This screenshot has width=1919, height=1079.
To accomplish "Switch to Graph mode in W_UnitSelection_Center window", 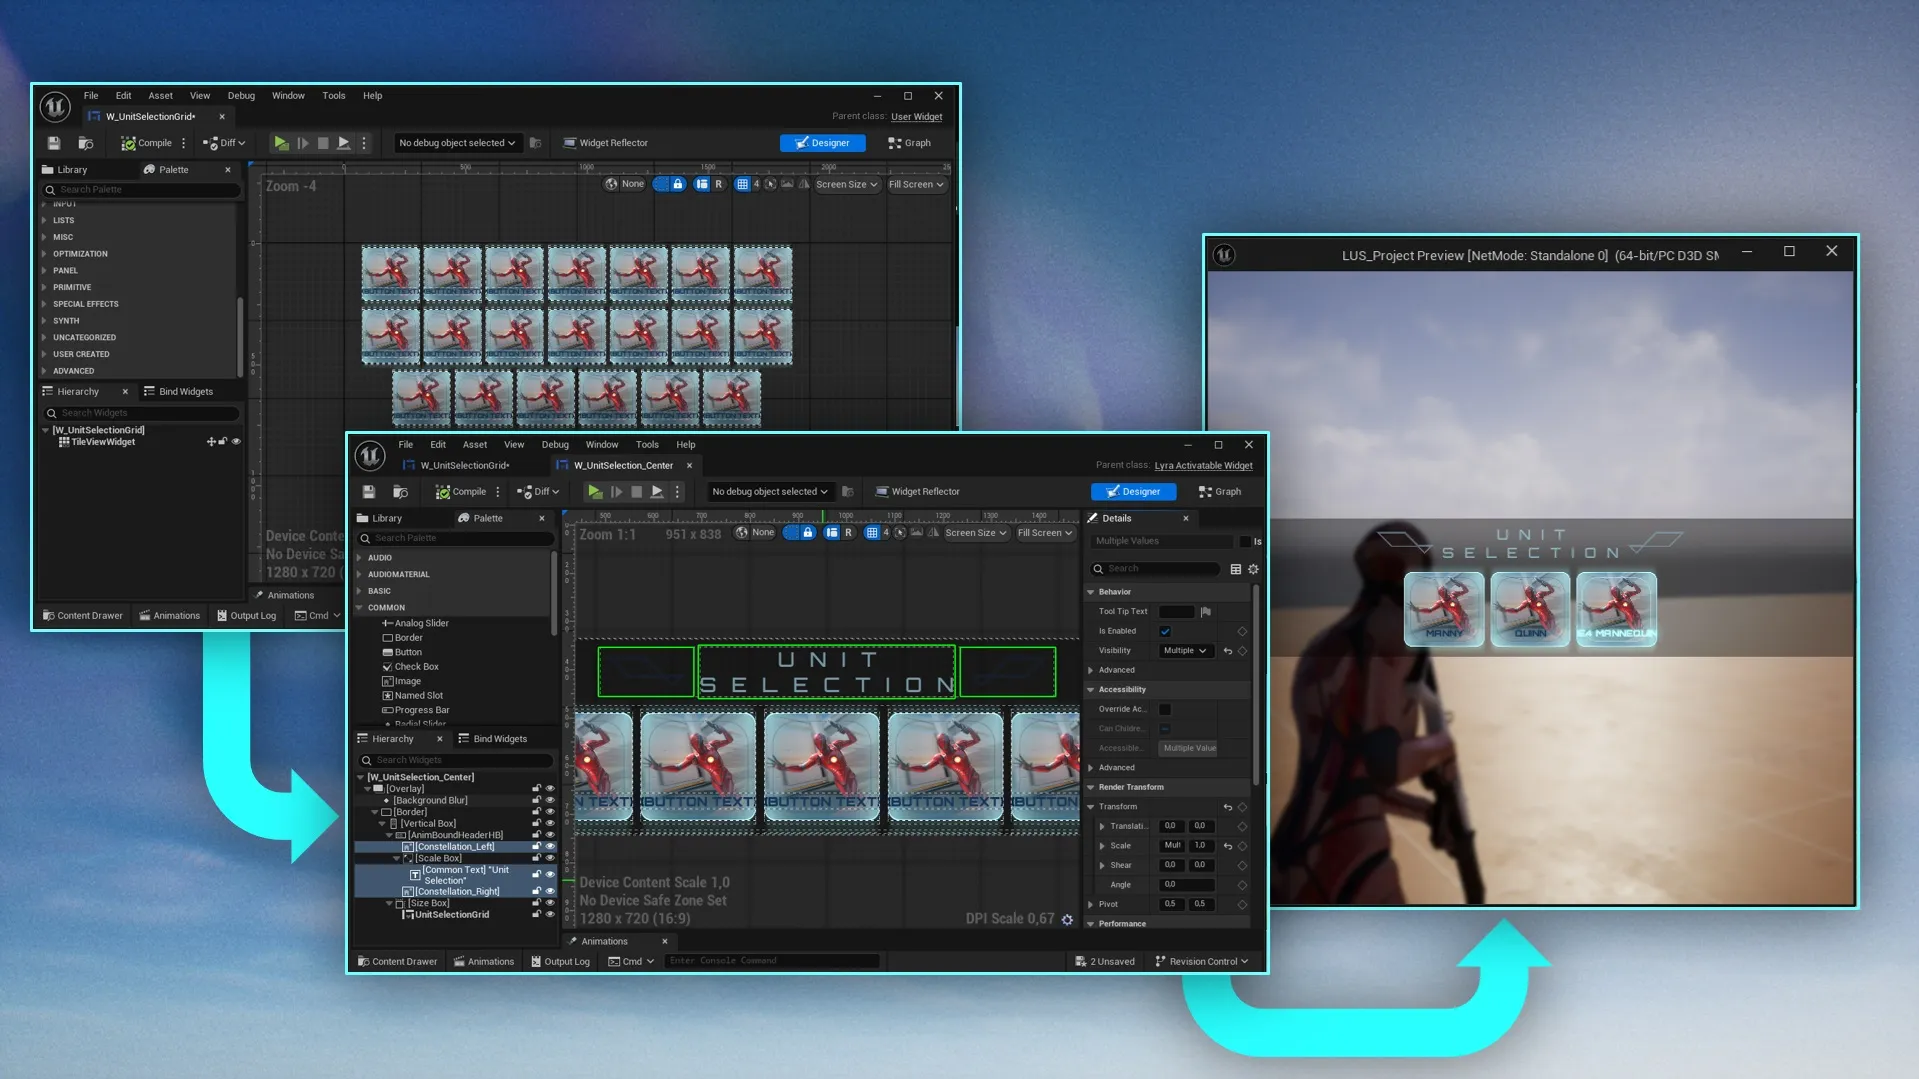I will coord(1220,492).
